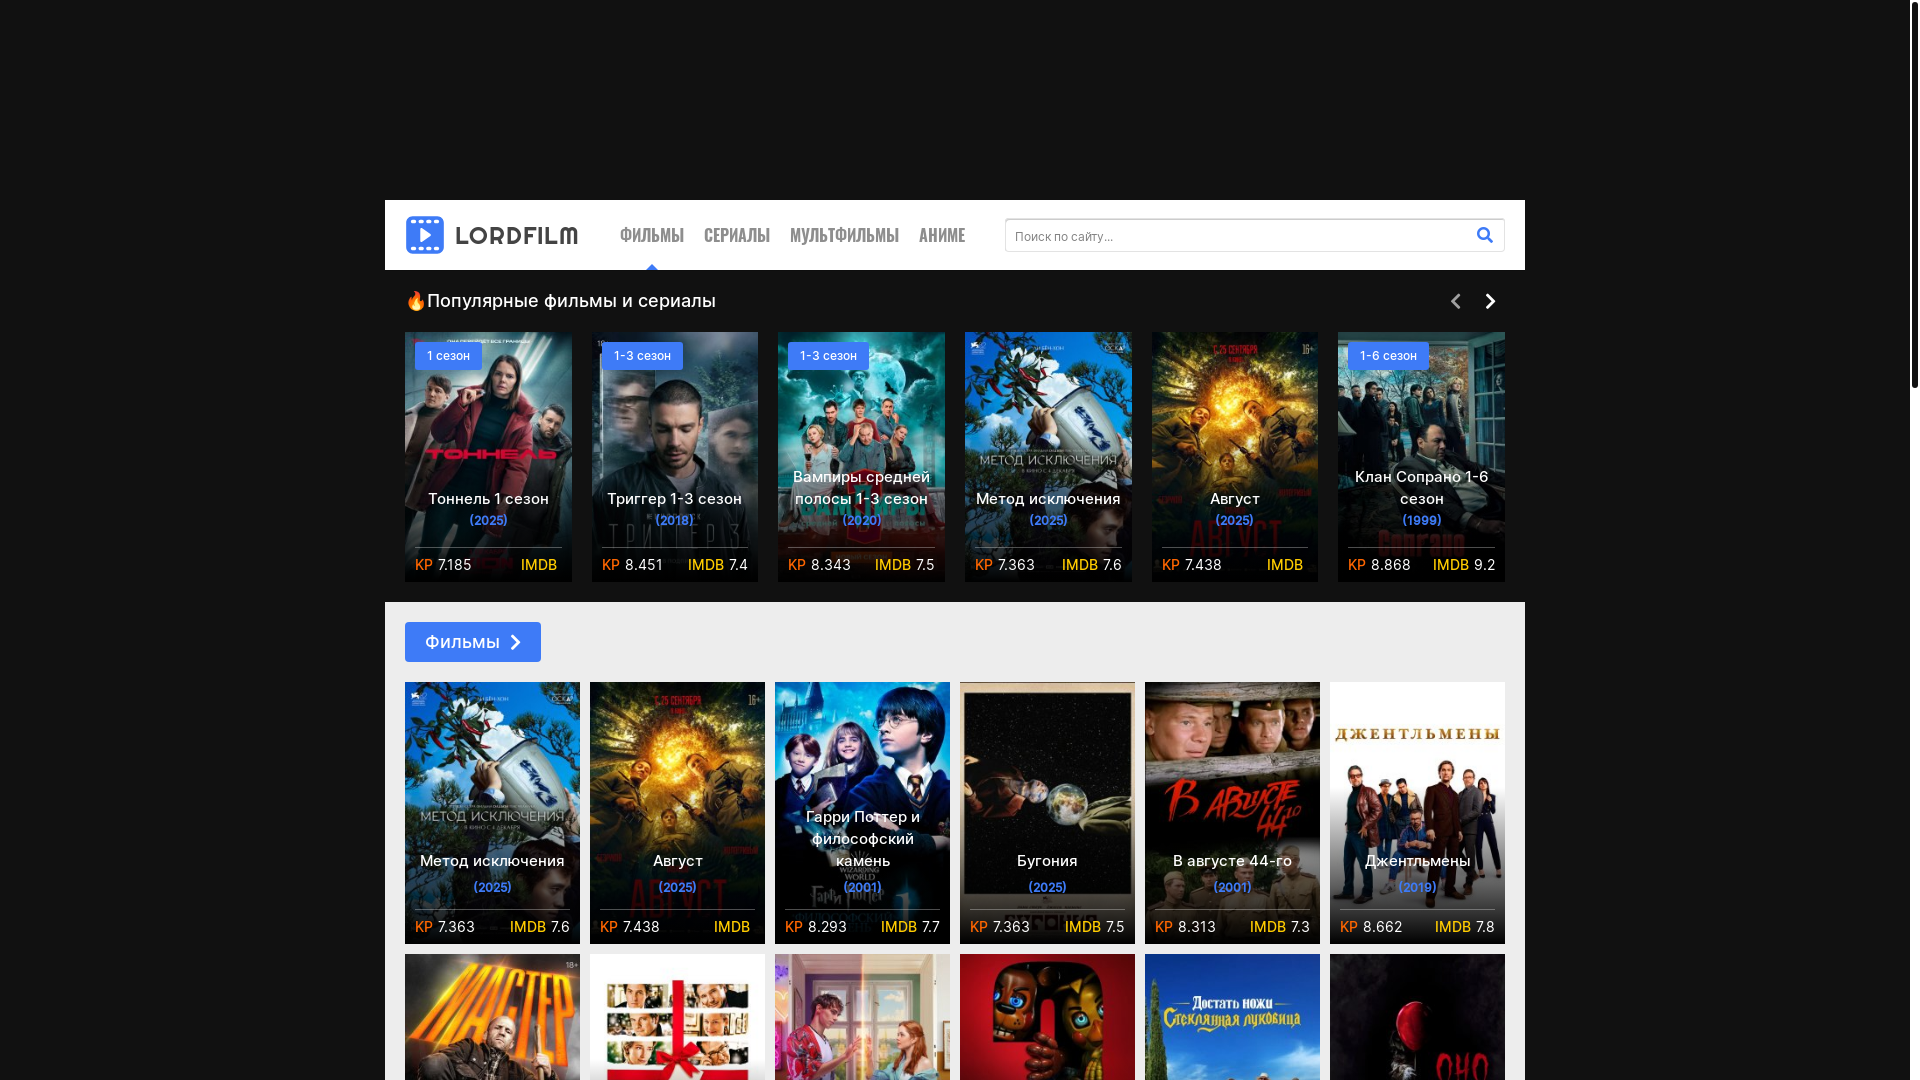Open the СЕРИАЛЫ menu item
Screen dimensions: 1920x1080
pyautogui.click(x=737, y=235)
